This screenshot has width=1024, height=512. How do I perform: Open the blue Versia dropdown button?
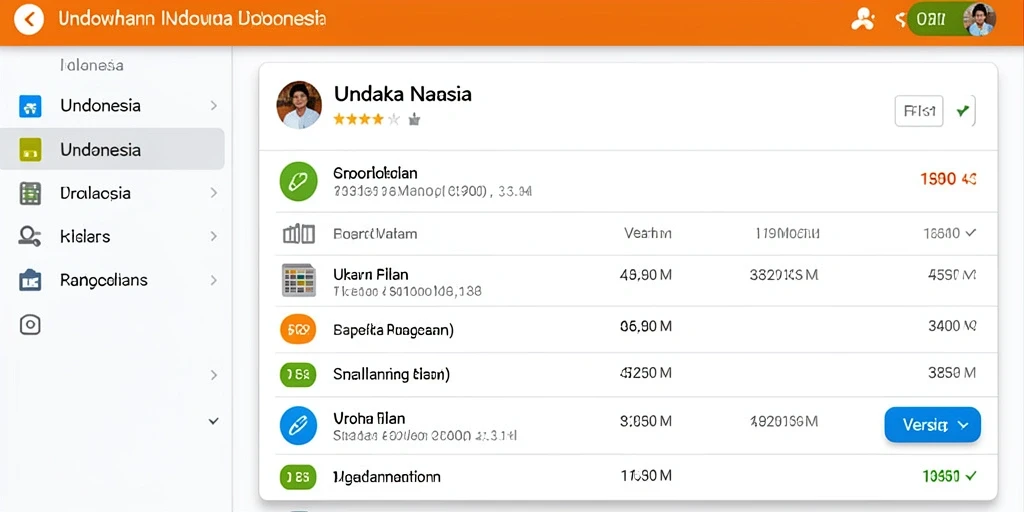coord(932,424)
